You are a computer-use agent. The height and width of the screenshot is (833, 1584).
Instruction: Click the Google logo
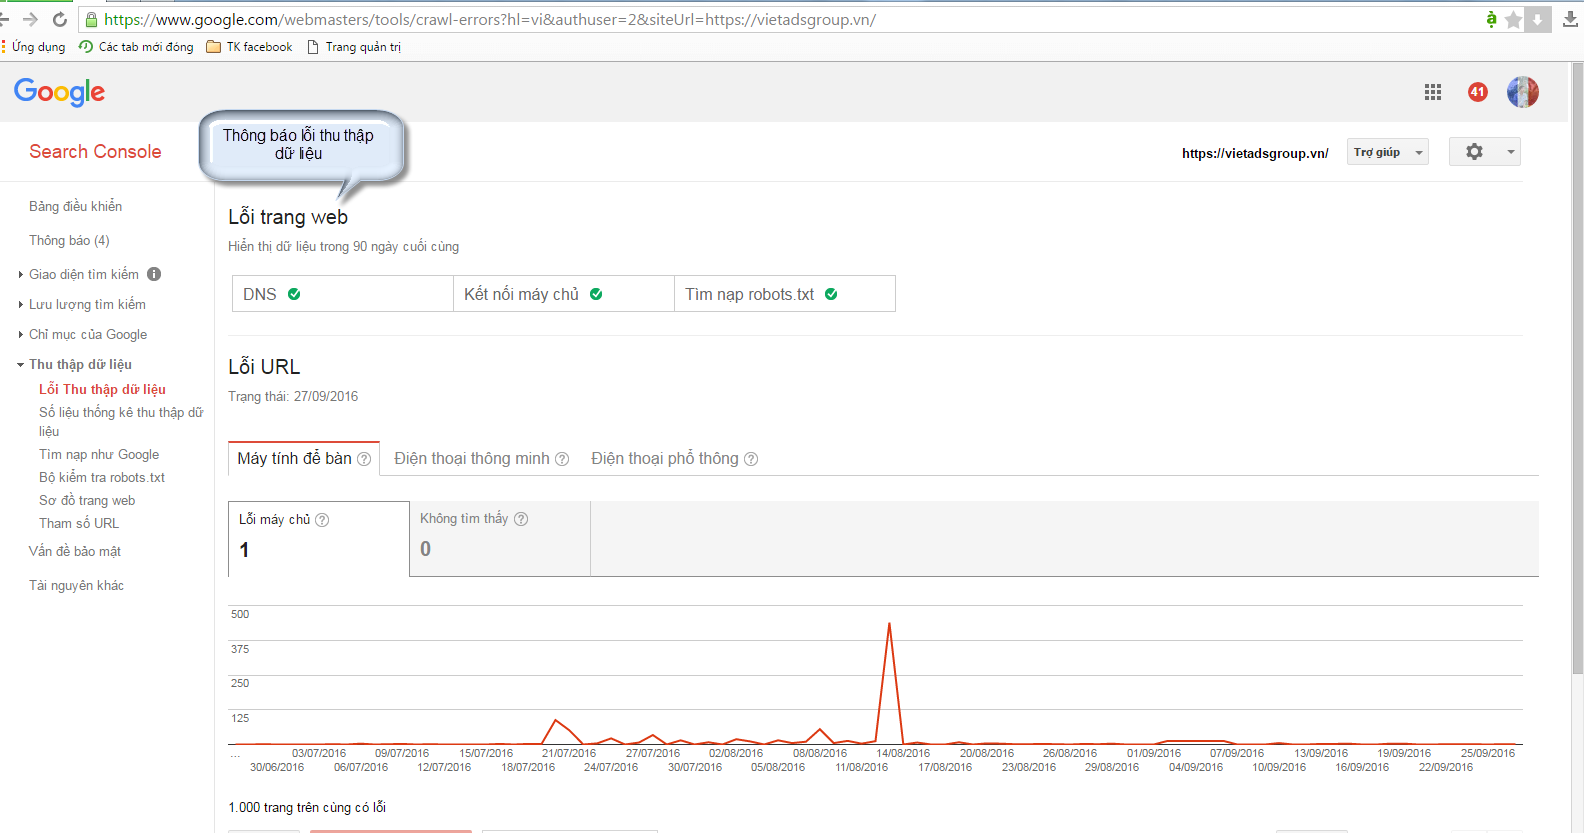[x=59, y=92]
